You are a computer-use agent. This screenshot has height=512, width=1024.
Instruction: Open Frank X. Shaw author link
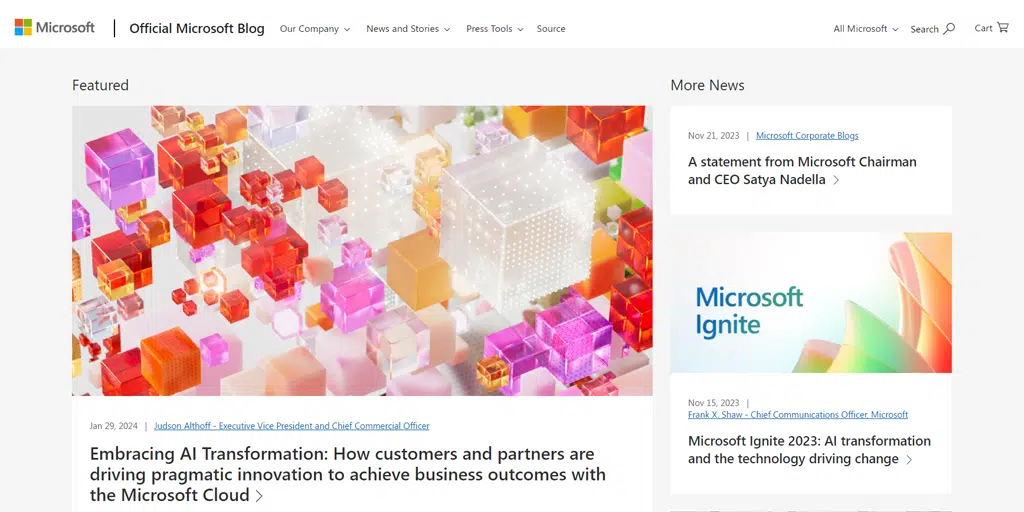tap(798, 415)
